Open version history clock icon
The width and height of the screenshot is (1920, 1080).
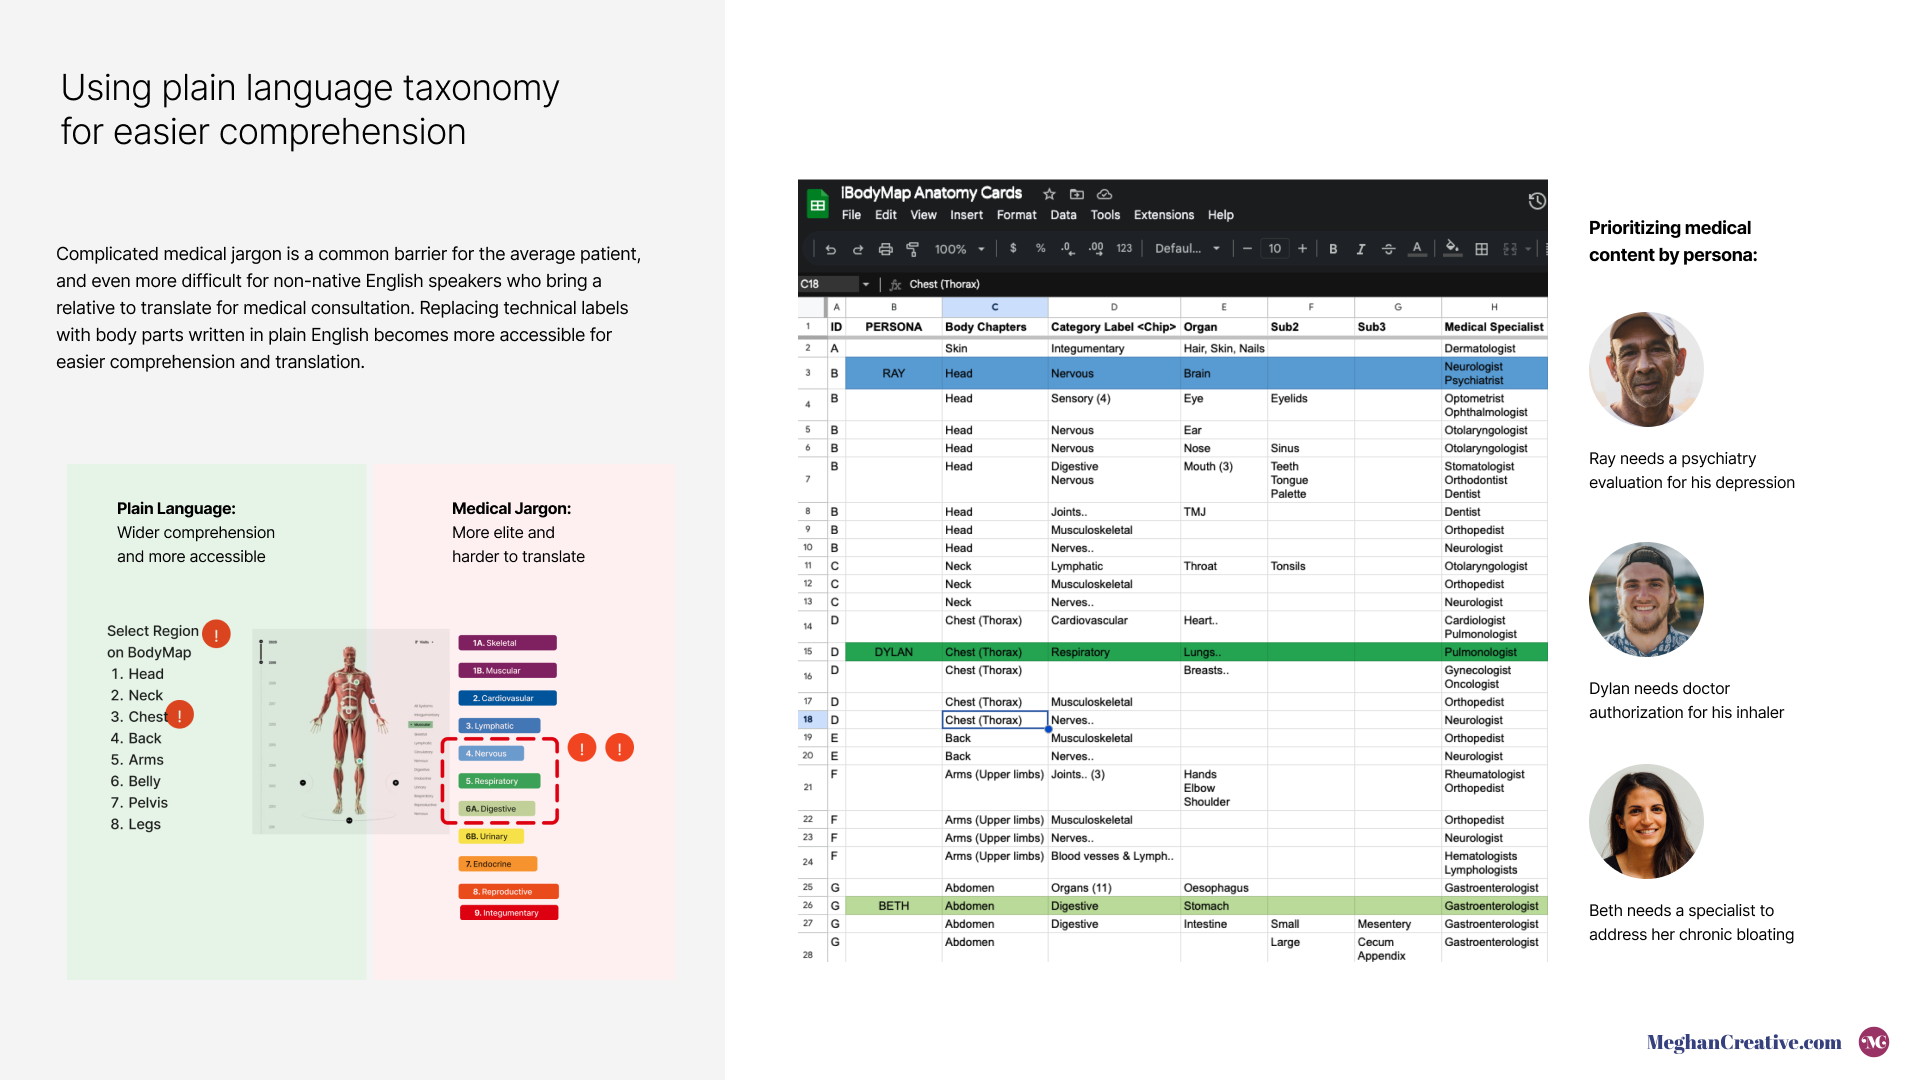(x=1536, y=201)
